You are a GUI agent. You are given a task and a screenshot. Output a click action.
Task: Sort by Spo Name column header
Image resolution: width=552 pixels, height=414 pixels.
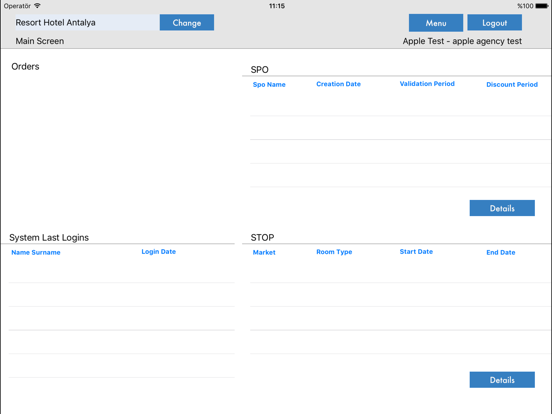point(269,84)
